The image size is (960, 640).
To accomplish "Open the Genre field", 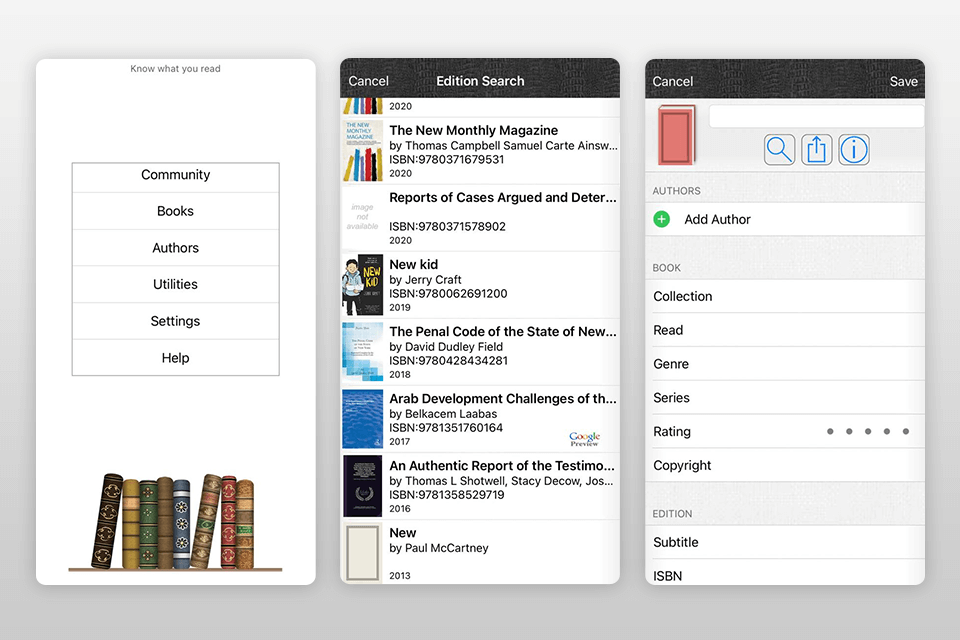I will (x=785, y=364).
